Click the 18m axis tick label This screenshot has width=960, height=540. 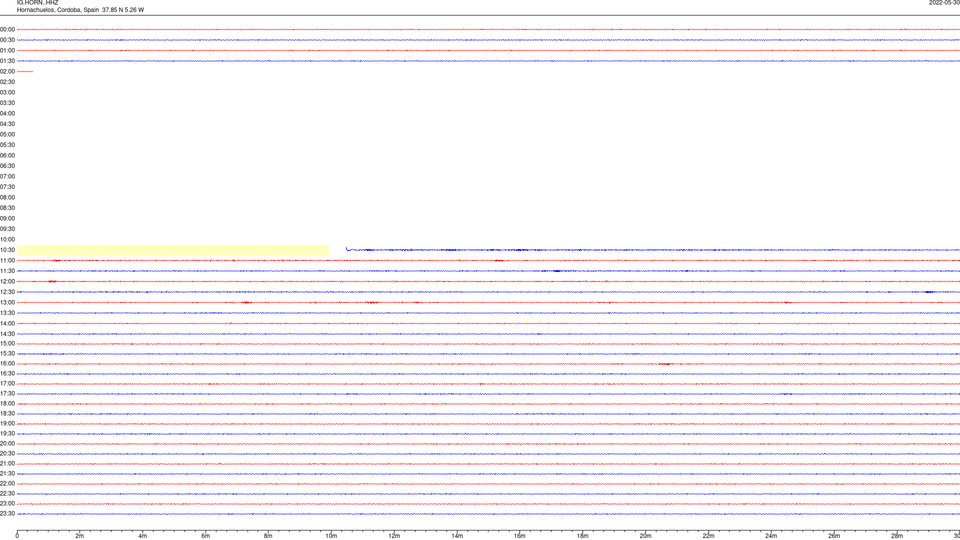click(583, 536)
